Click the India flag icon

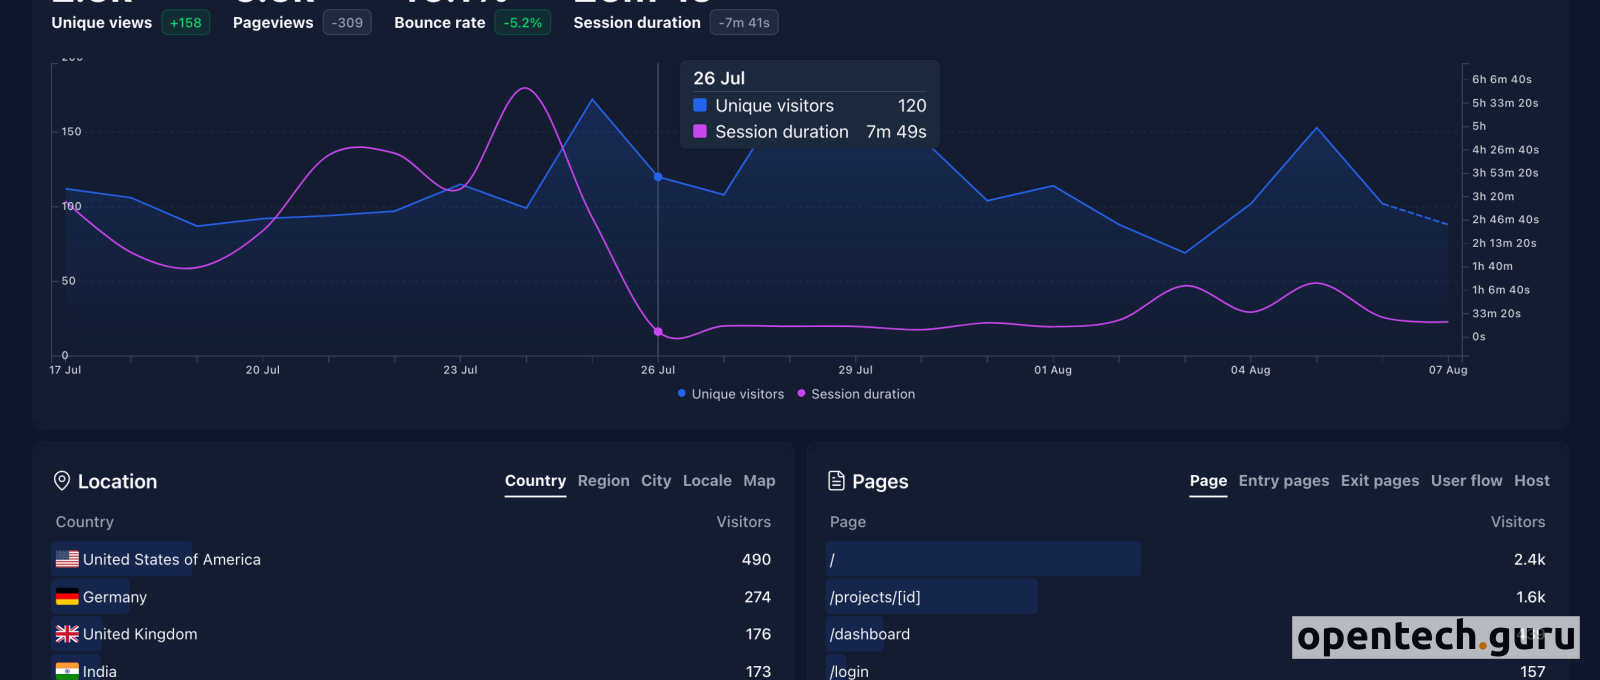(x=67, y=671)
